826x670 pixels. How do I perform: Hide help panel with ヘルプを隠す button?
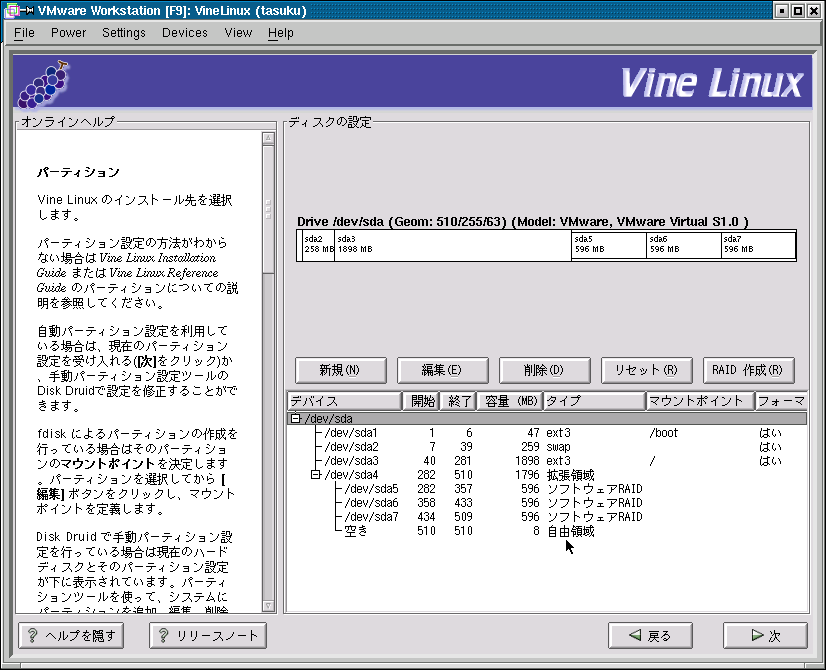74,636
